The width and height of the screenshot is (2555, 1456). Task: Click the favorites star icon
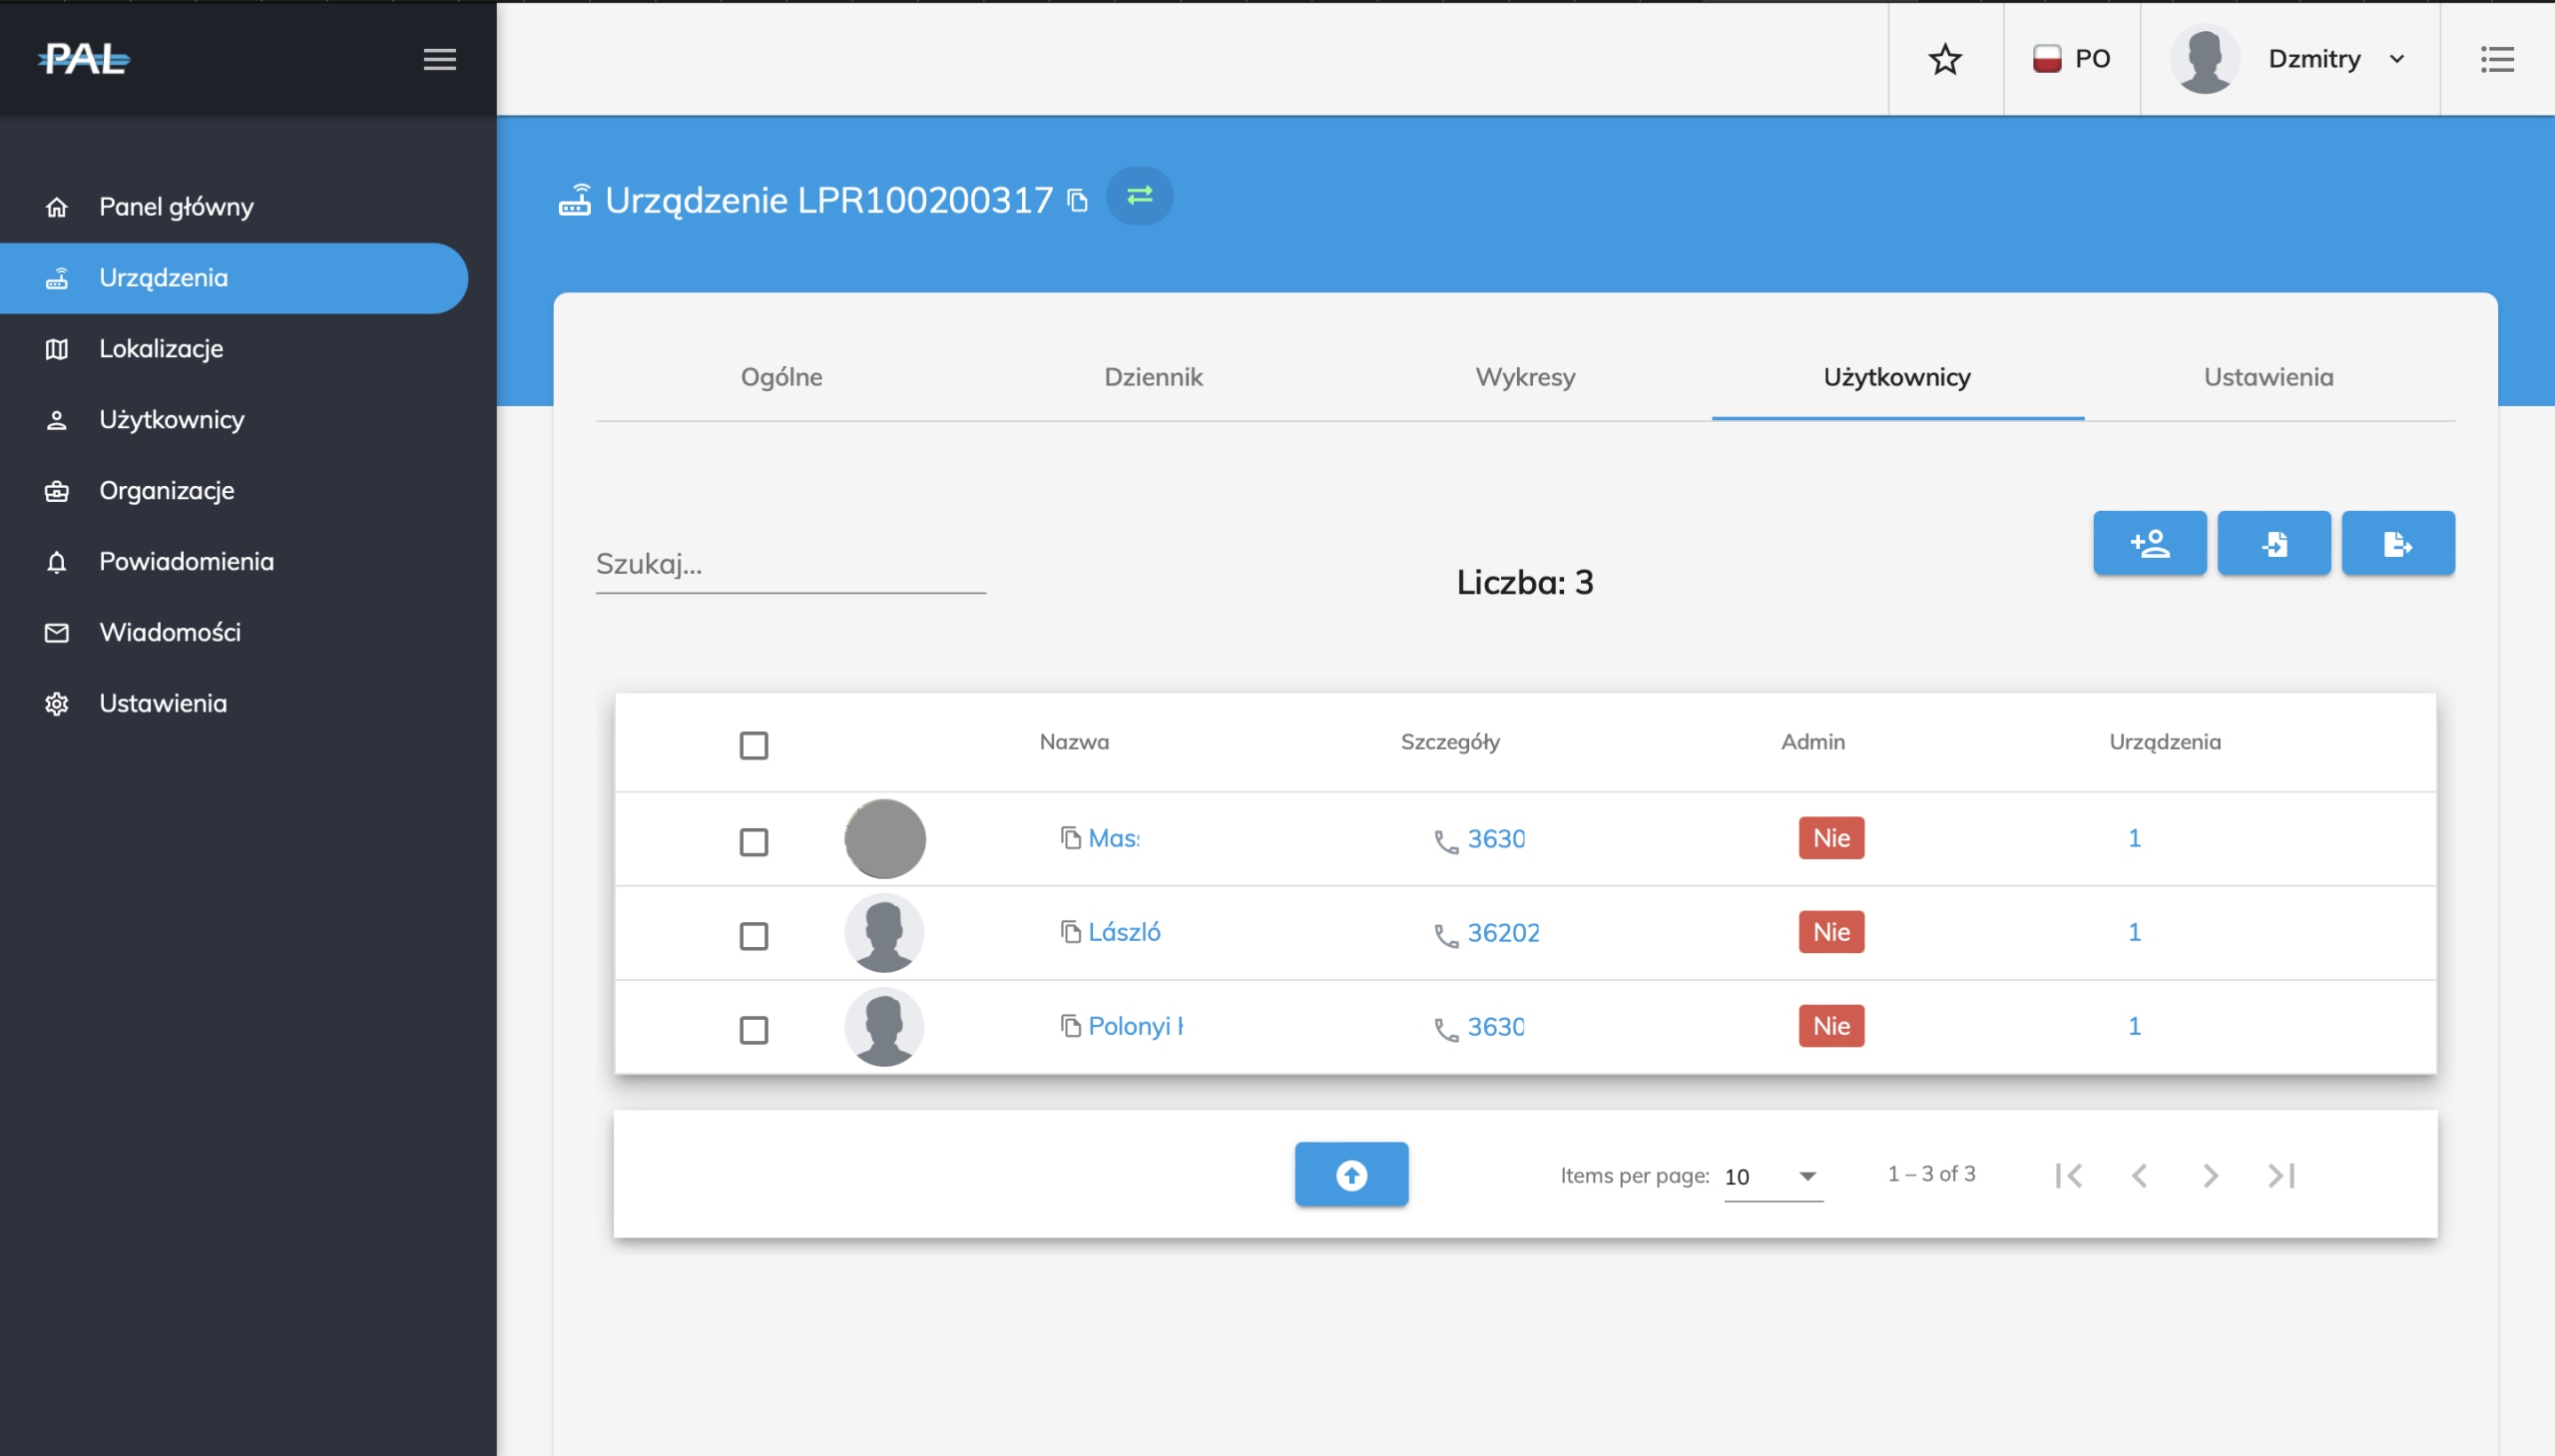1944,59
